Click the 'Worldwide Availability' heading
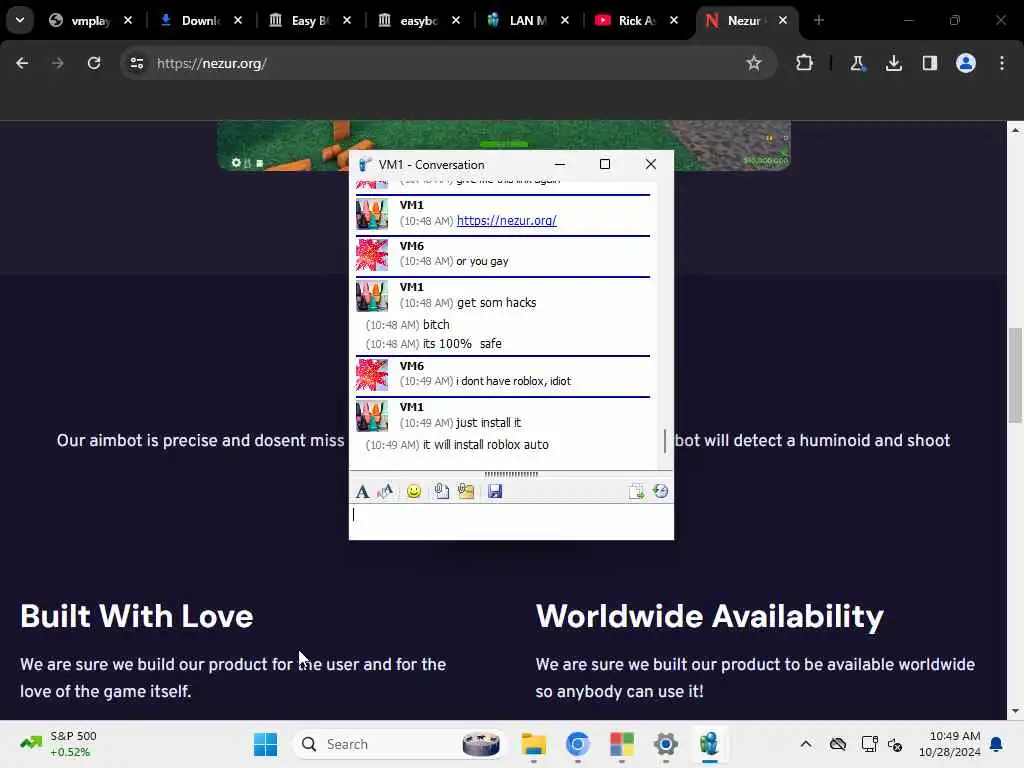The image size is (1024, 768). tap(710, 616)
